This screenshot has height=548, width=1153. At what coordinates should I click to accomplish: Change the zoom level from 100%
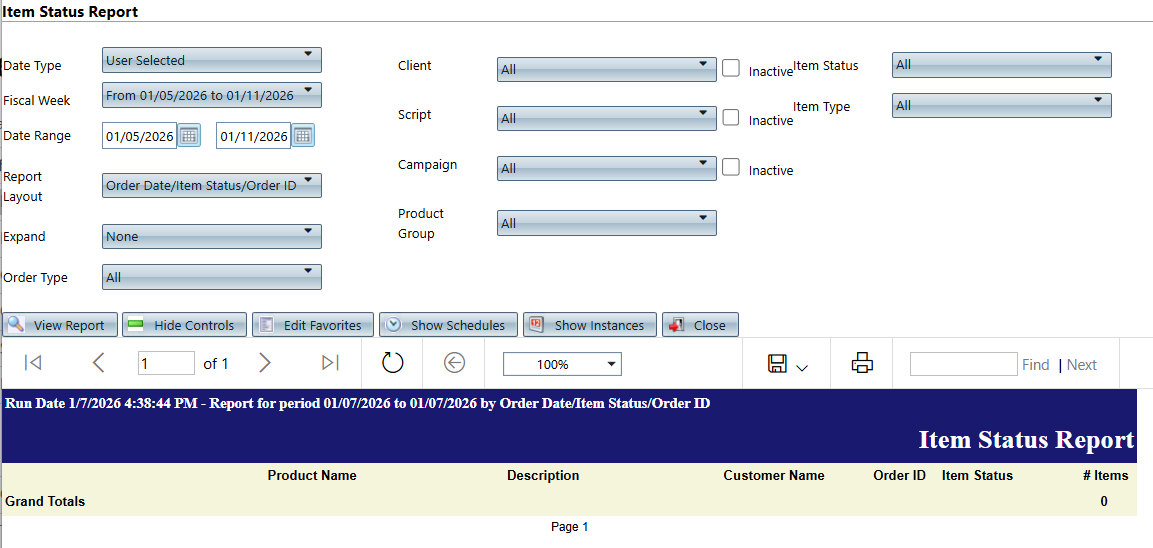(561, 364)
